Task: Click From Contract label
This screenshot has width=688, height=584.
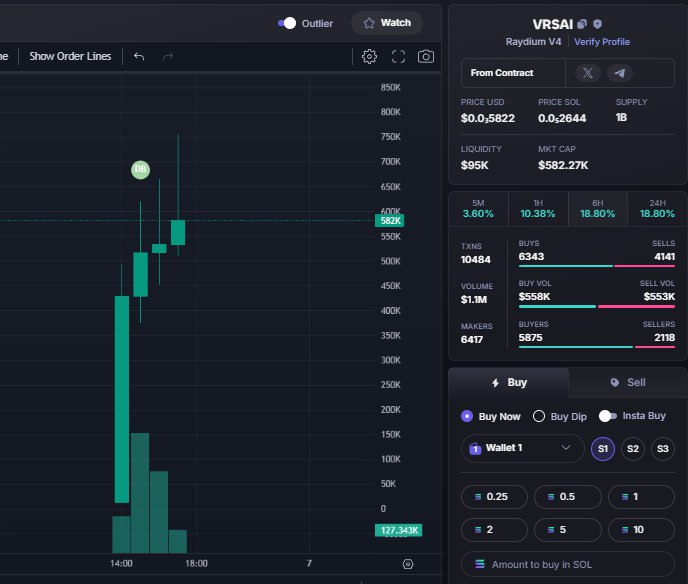Action: (502, 73)
